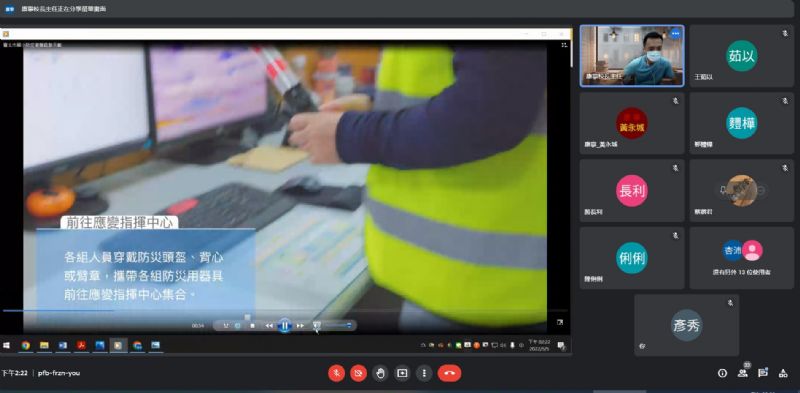Pause the shared video playback
The width and height of the screenshot is (800, 393).
pos(285,325)
